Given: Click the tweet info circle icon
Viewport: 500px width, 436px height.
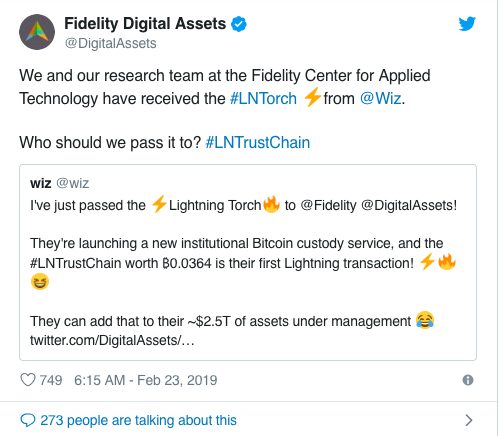Looking at the screenshot, I should [468, 380].
